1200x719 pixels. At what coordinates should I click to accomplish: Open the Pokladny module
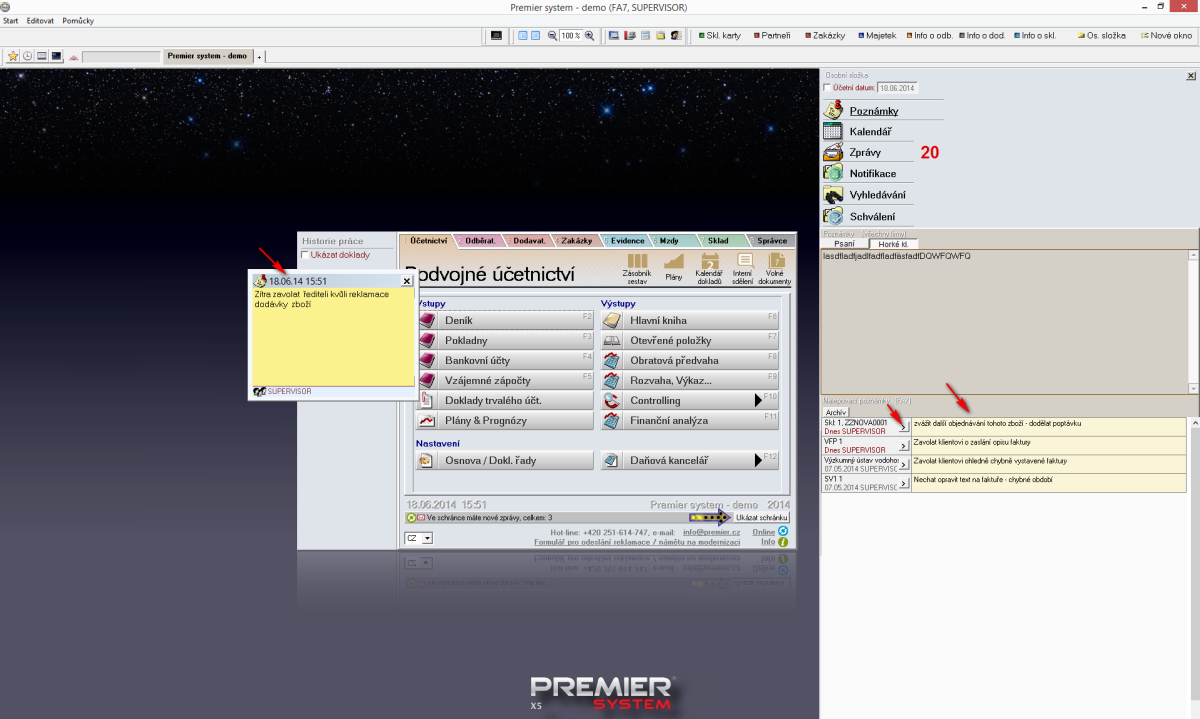[x=505, y=341]
